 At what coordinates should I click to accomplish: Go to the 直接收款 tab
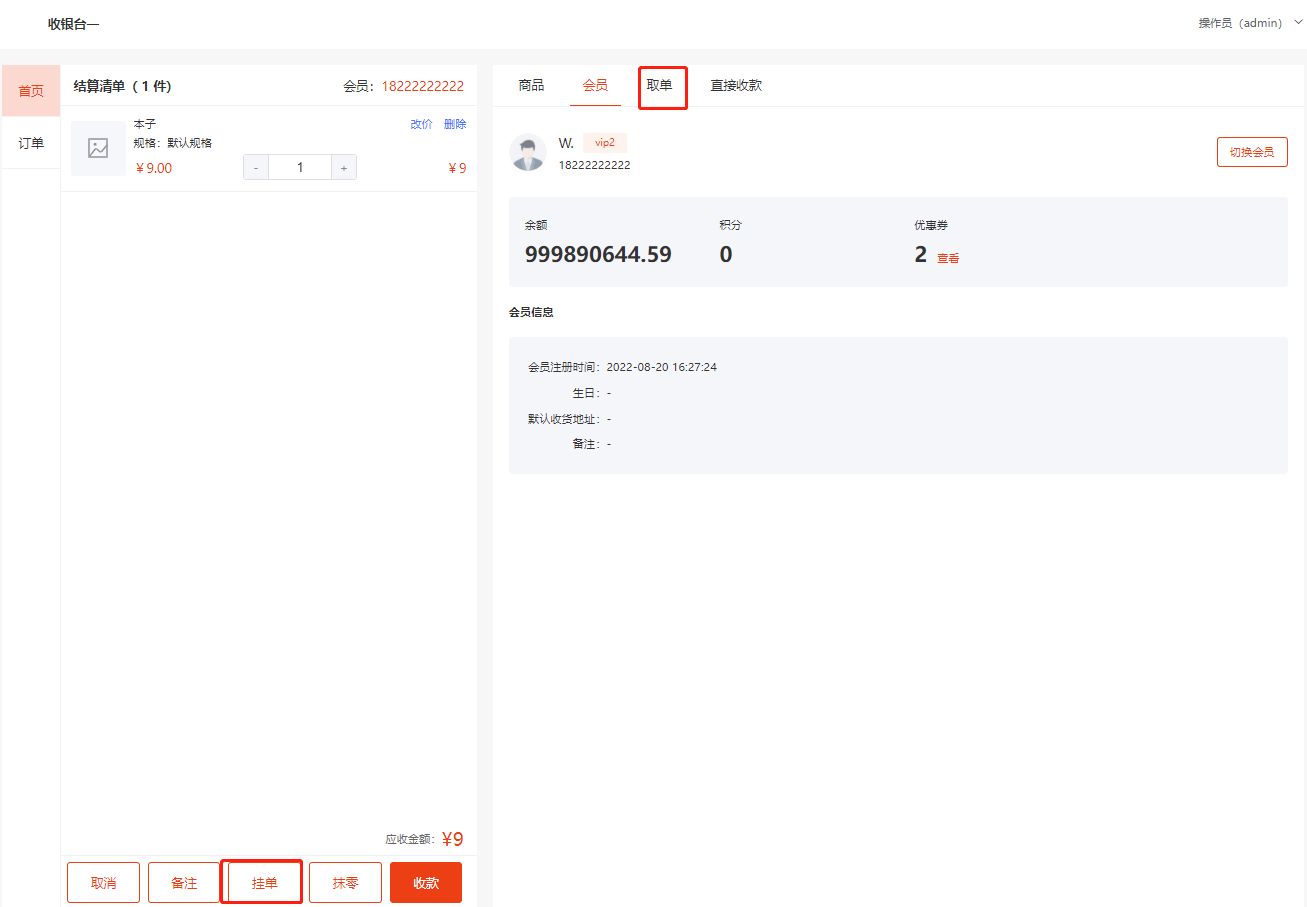point(736,86)
